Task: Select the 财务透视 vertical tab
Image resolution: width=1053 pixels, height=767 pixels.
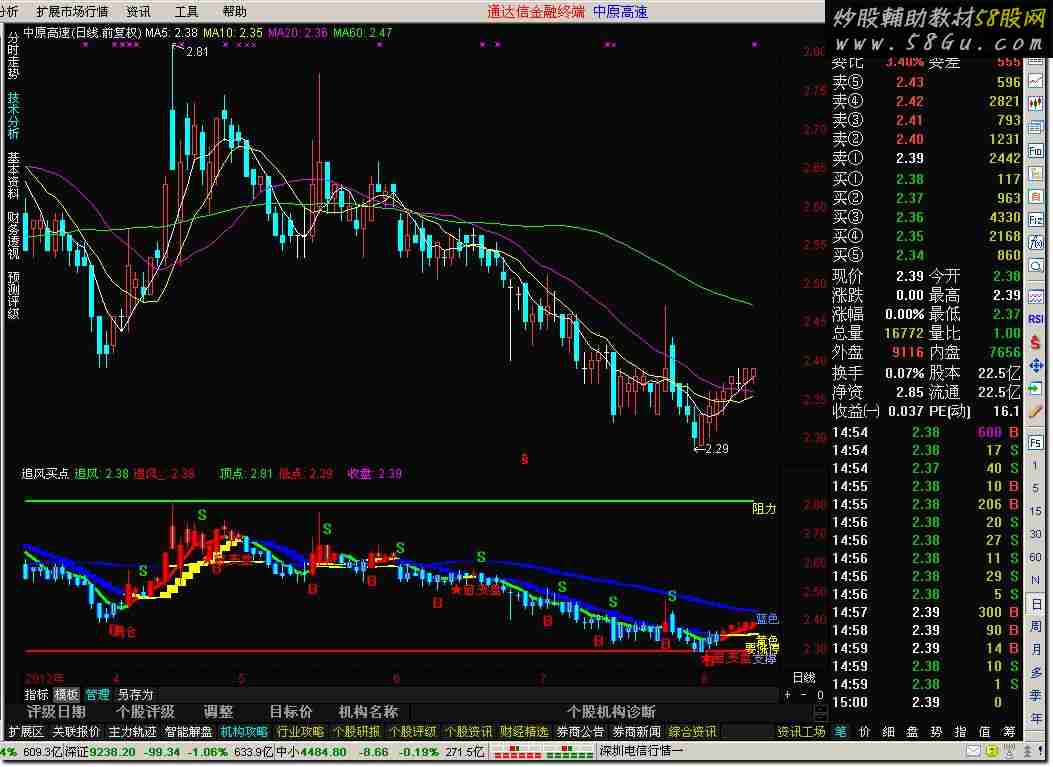Action: pos(13,235)
